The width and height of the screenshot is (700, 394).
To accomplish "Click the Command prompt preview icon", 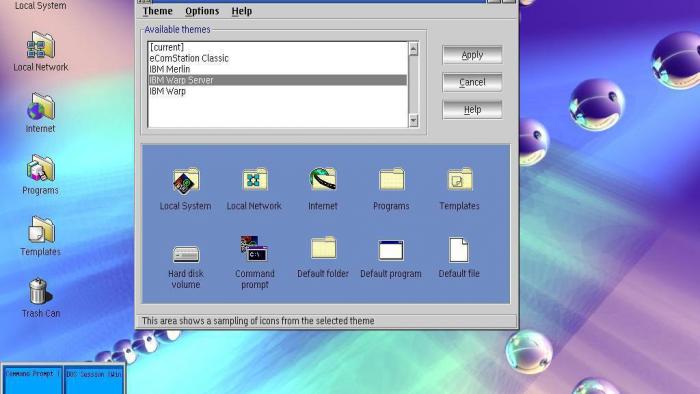I will coord(254,249).
